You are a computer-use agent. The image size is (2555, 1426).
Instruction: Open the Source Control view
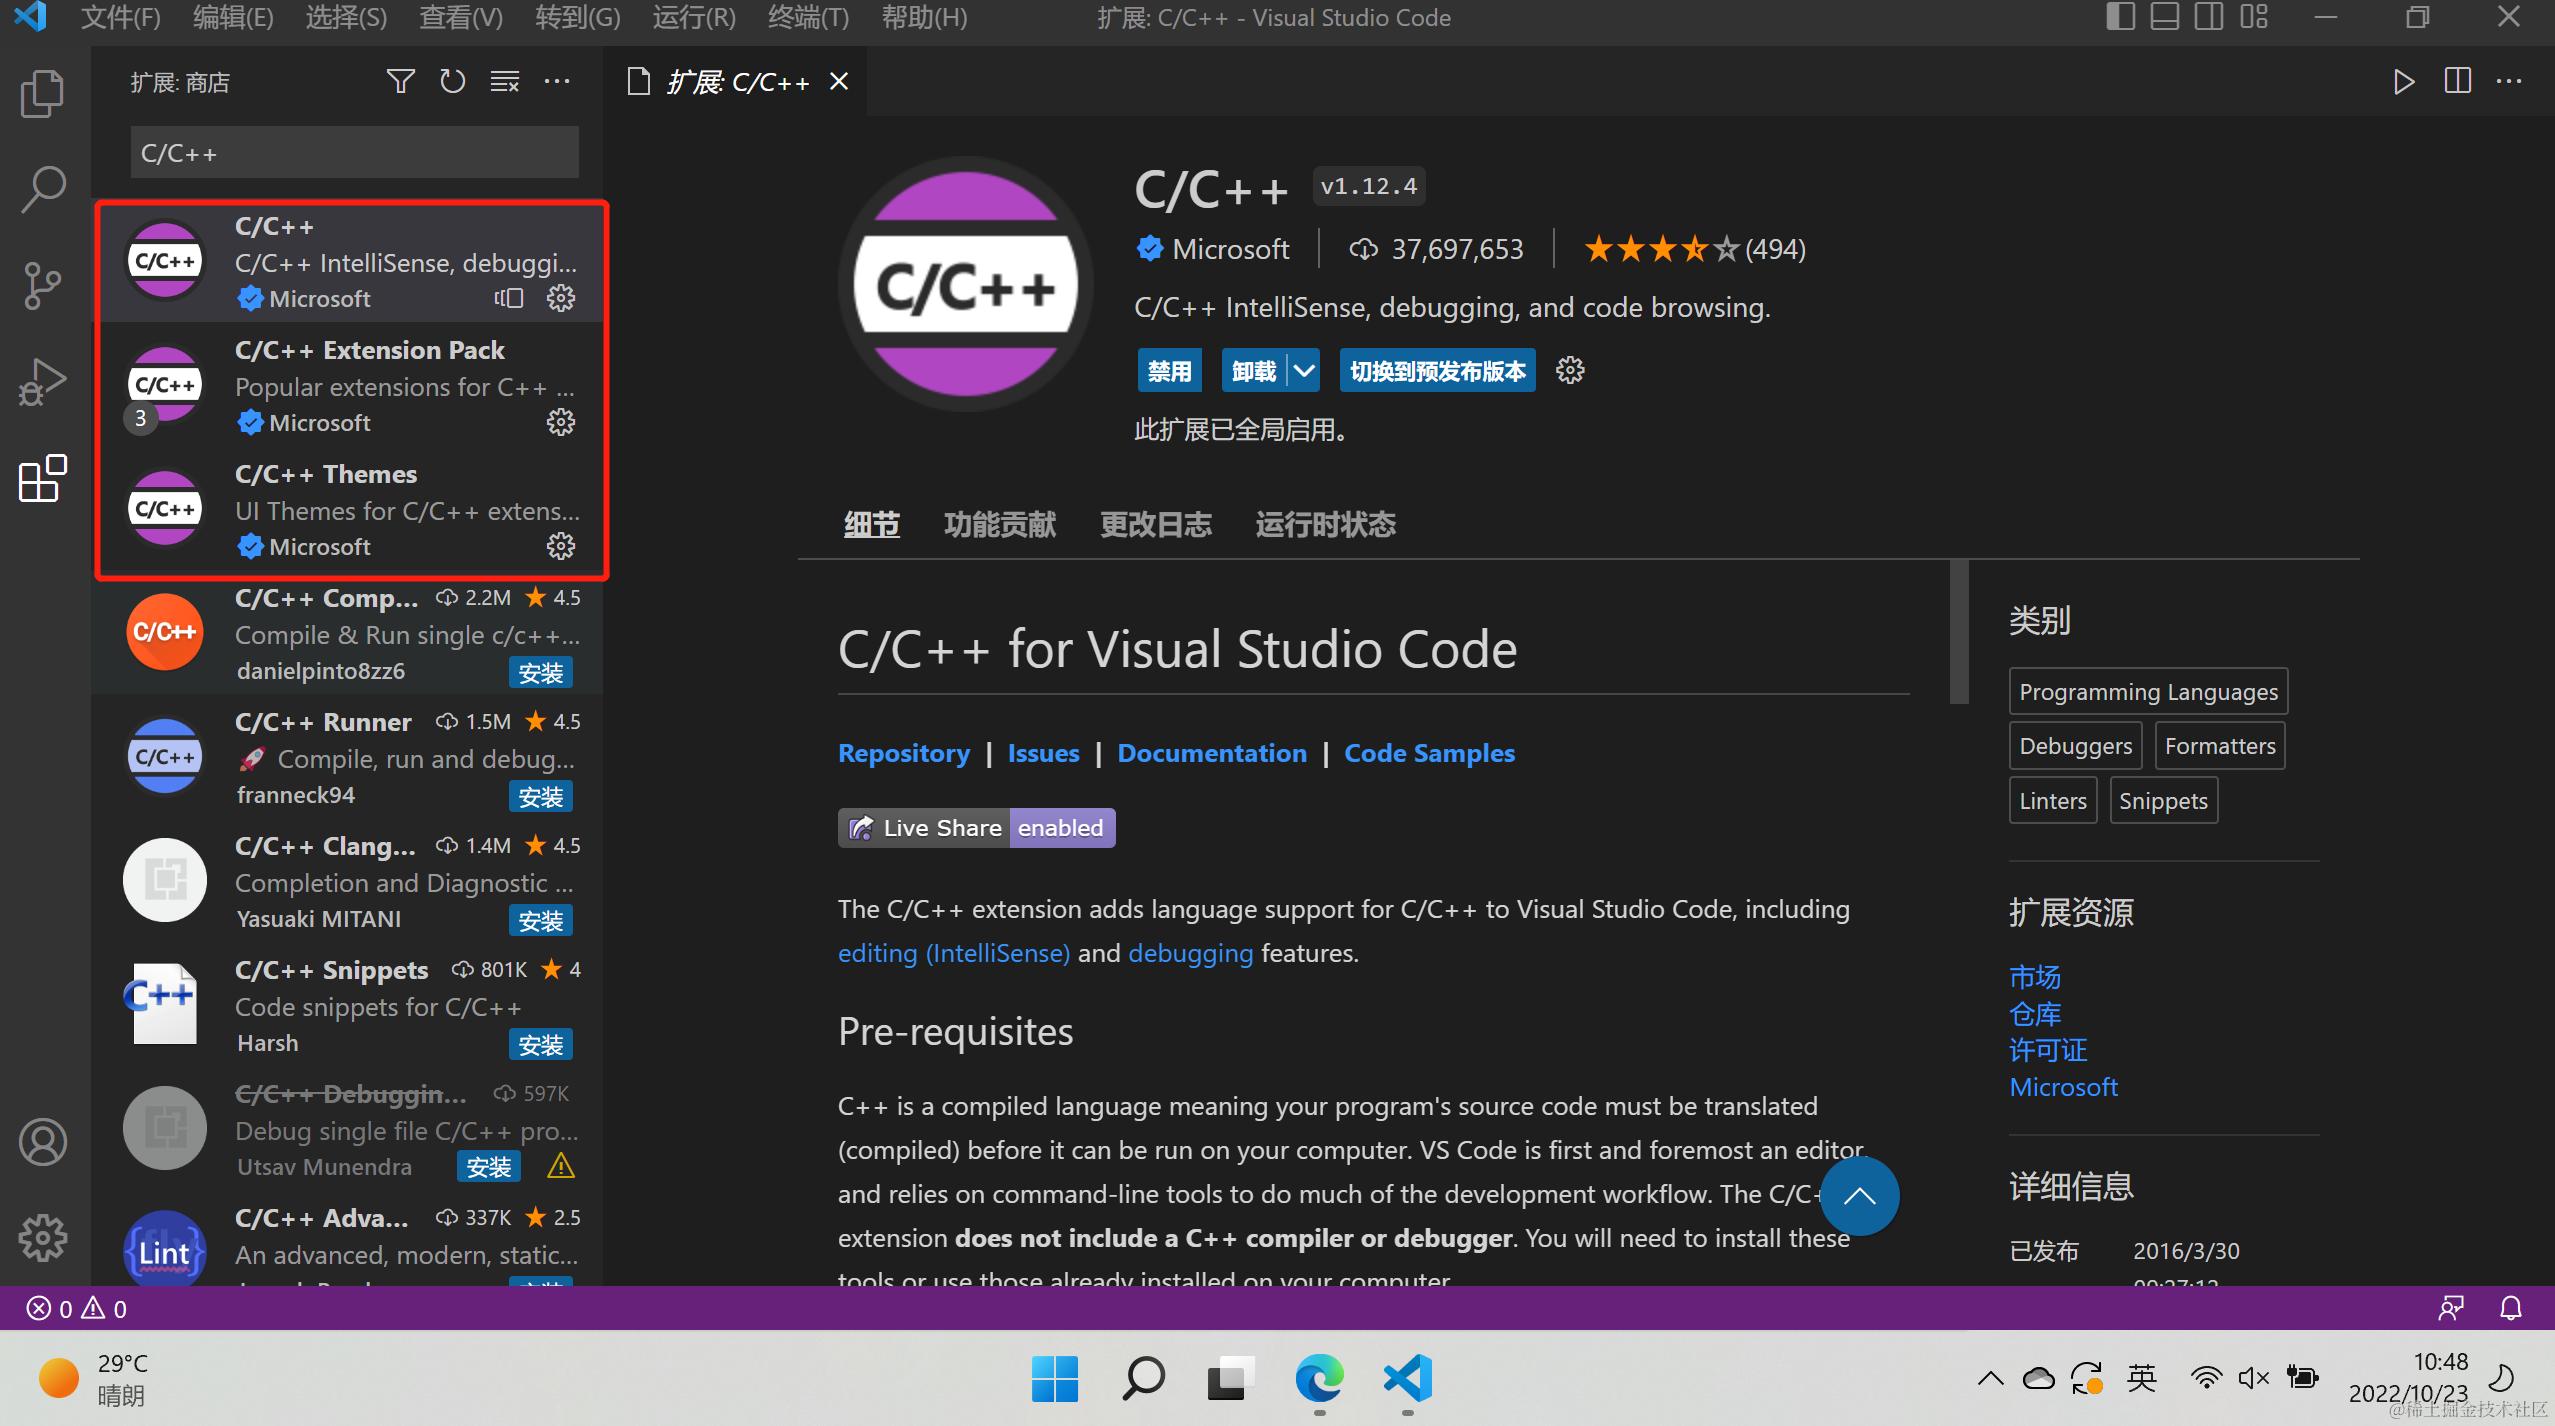pyautogui.click(x=42, y=286)
